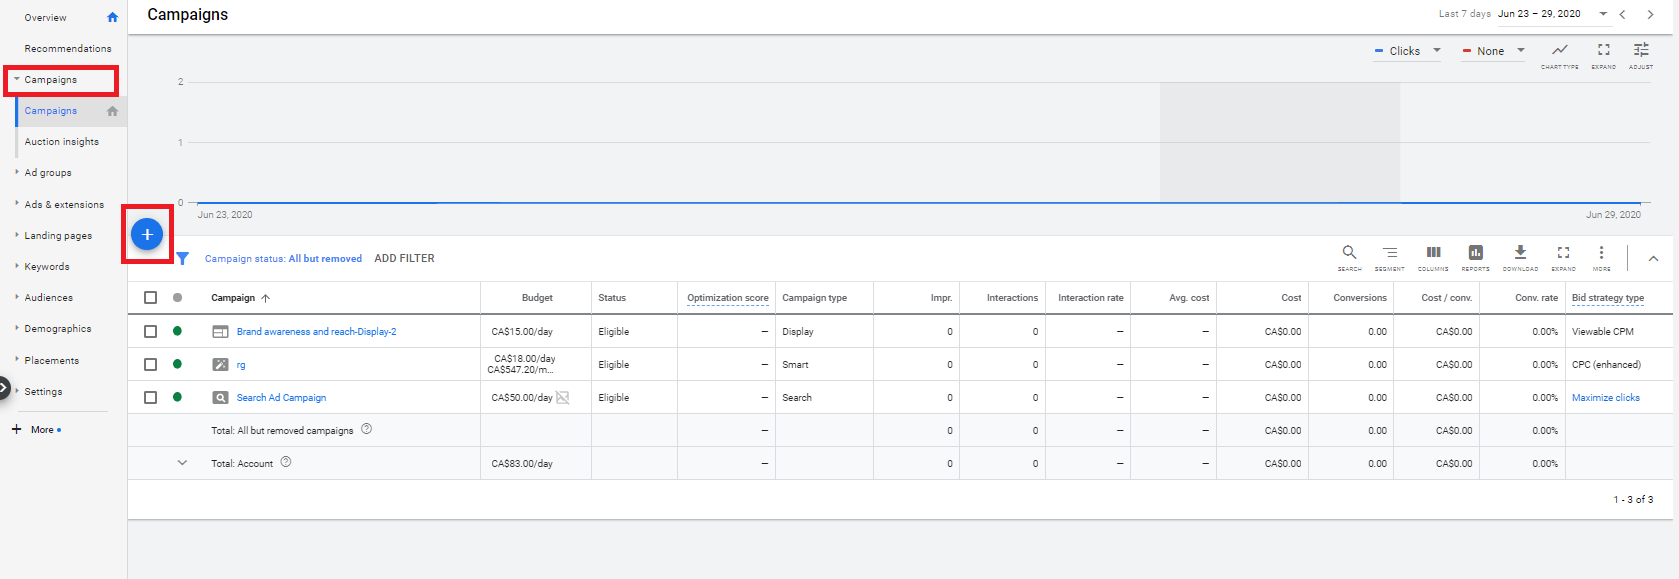Screen dimensions: 1679x579
Task: Expand the side panel arrow at left edge
Action: pyautogui.click(x=4, y=386)
